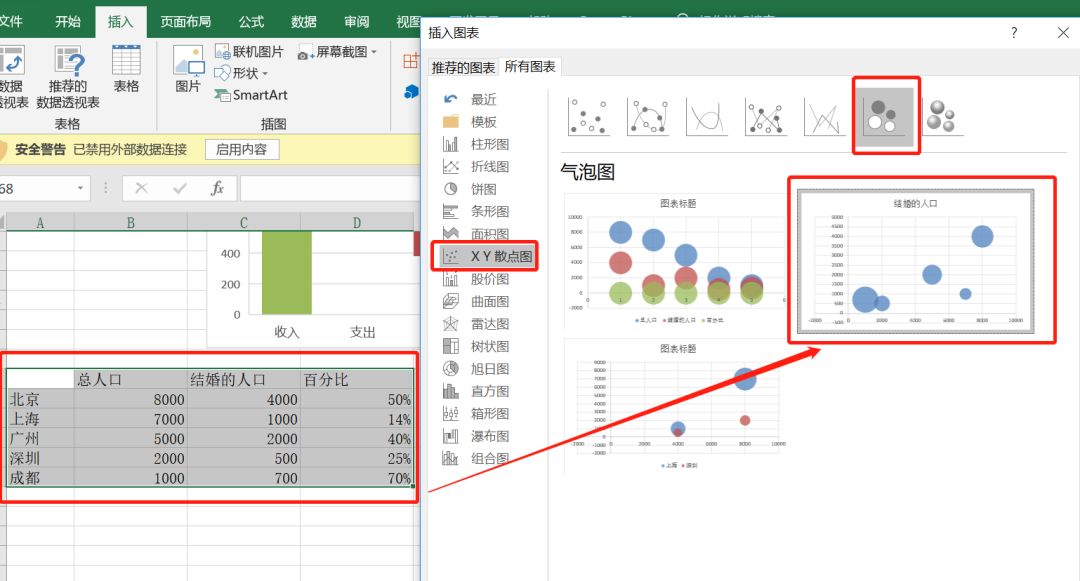Image resolution: width=1080 pixels, height=581 pixels.
Task: Click the 启用内容 enable content button
Action: point(241,149)
